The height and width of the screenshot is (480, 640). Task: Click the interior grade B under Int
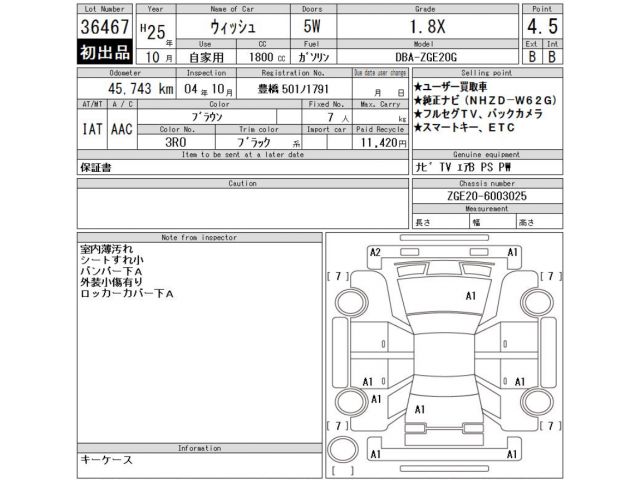pyautogui.click(x=552, y=57)
